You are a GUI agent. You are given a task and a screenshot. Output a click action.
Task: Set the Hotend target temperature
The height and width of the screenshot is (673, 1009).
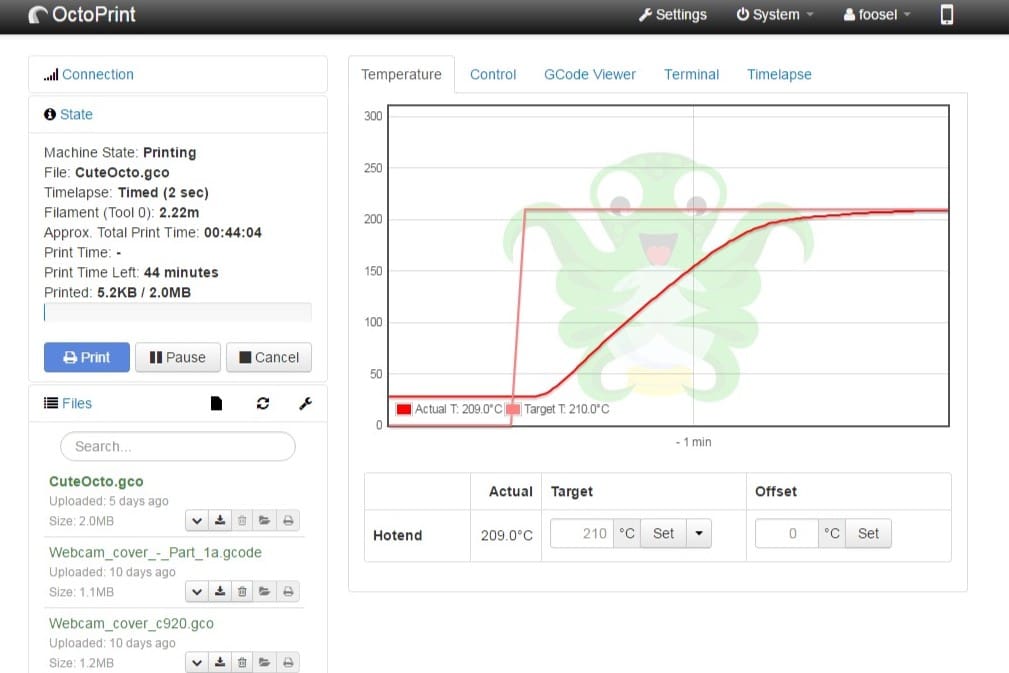[x=663, y=533]
